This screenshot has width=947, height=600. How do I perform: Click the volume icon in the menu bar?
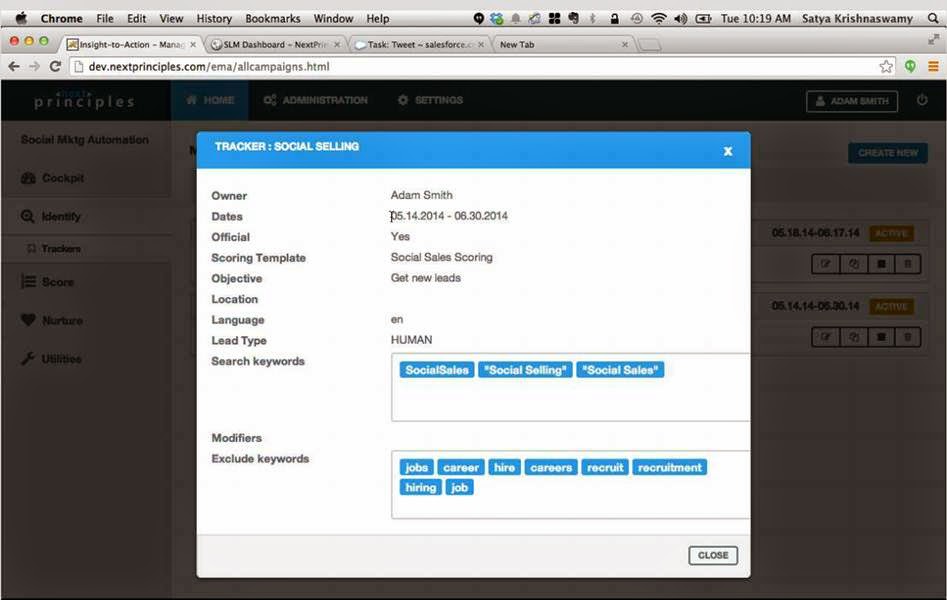(681, 19)
